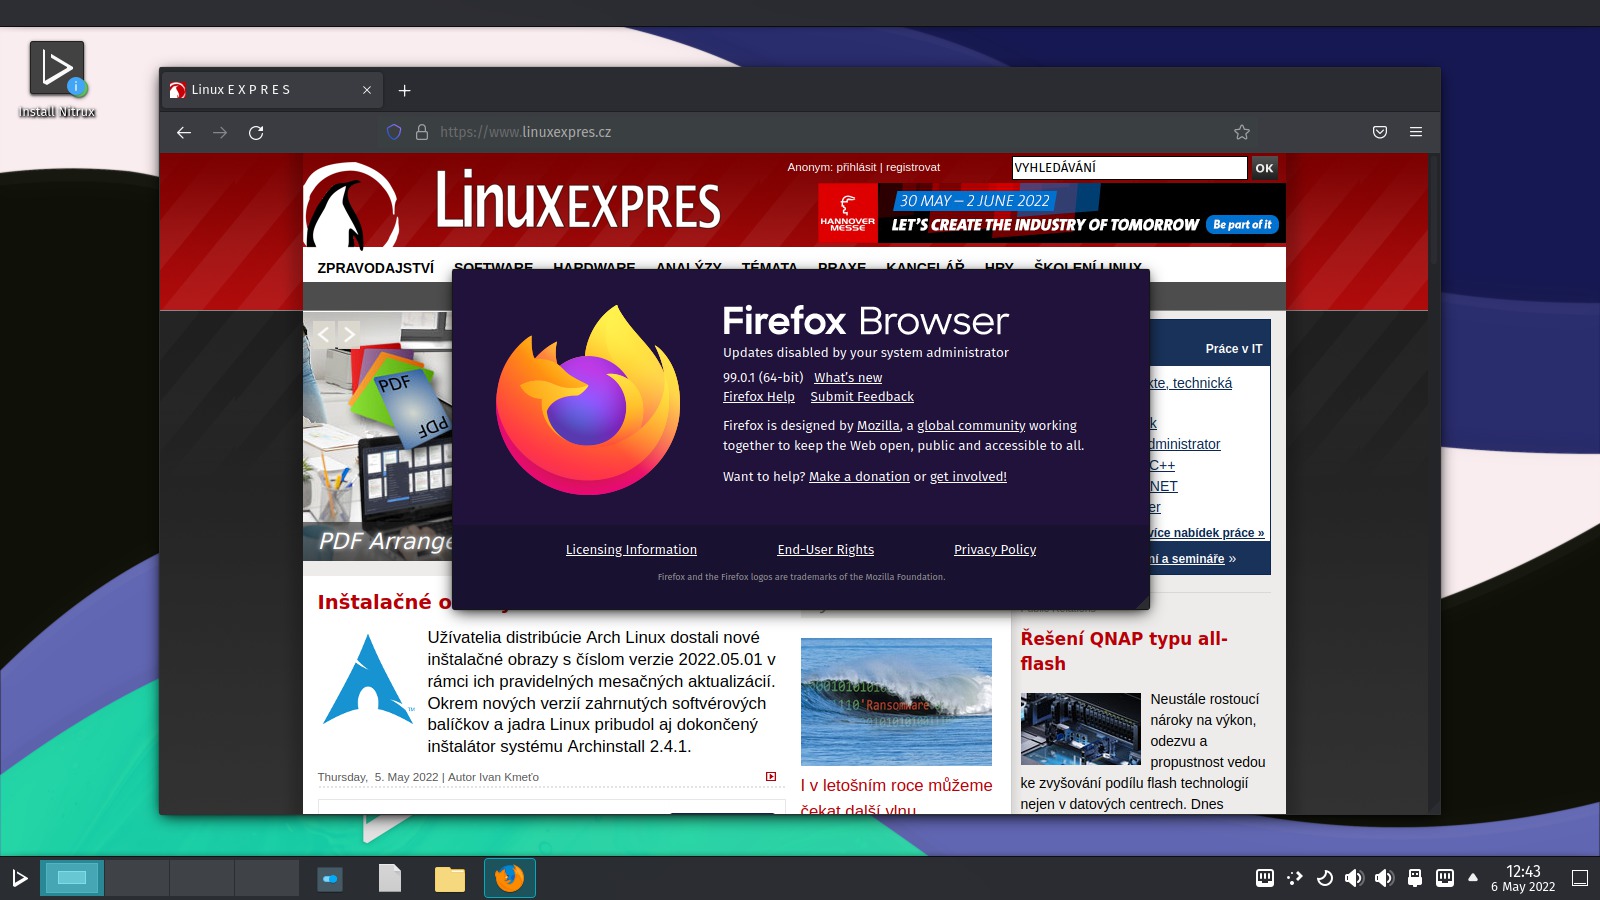Switch to third virtual desktop
Viewport: 1600px width, 900px height.
pos(202,878)
